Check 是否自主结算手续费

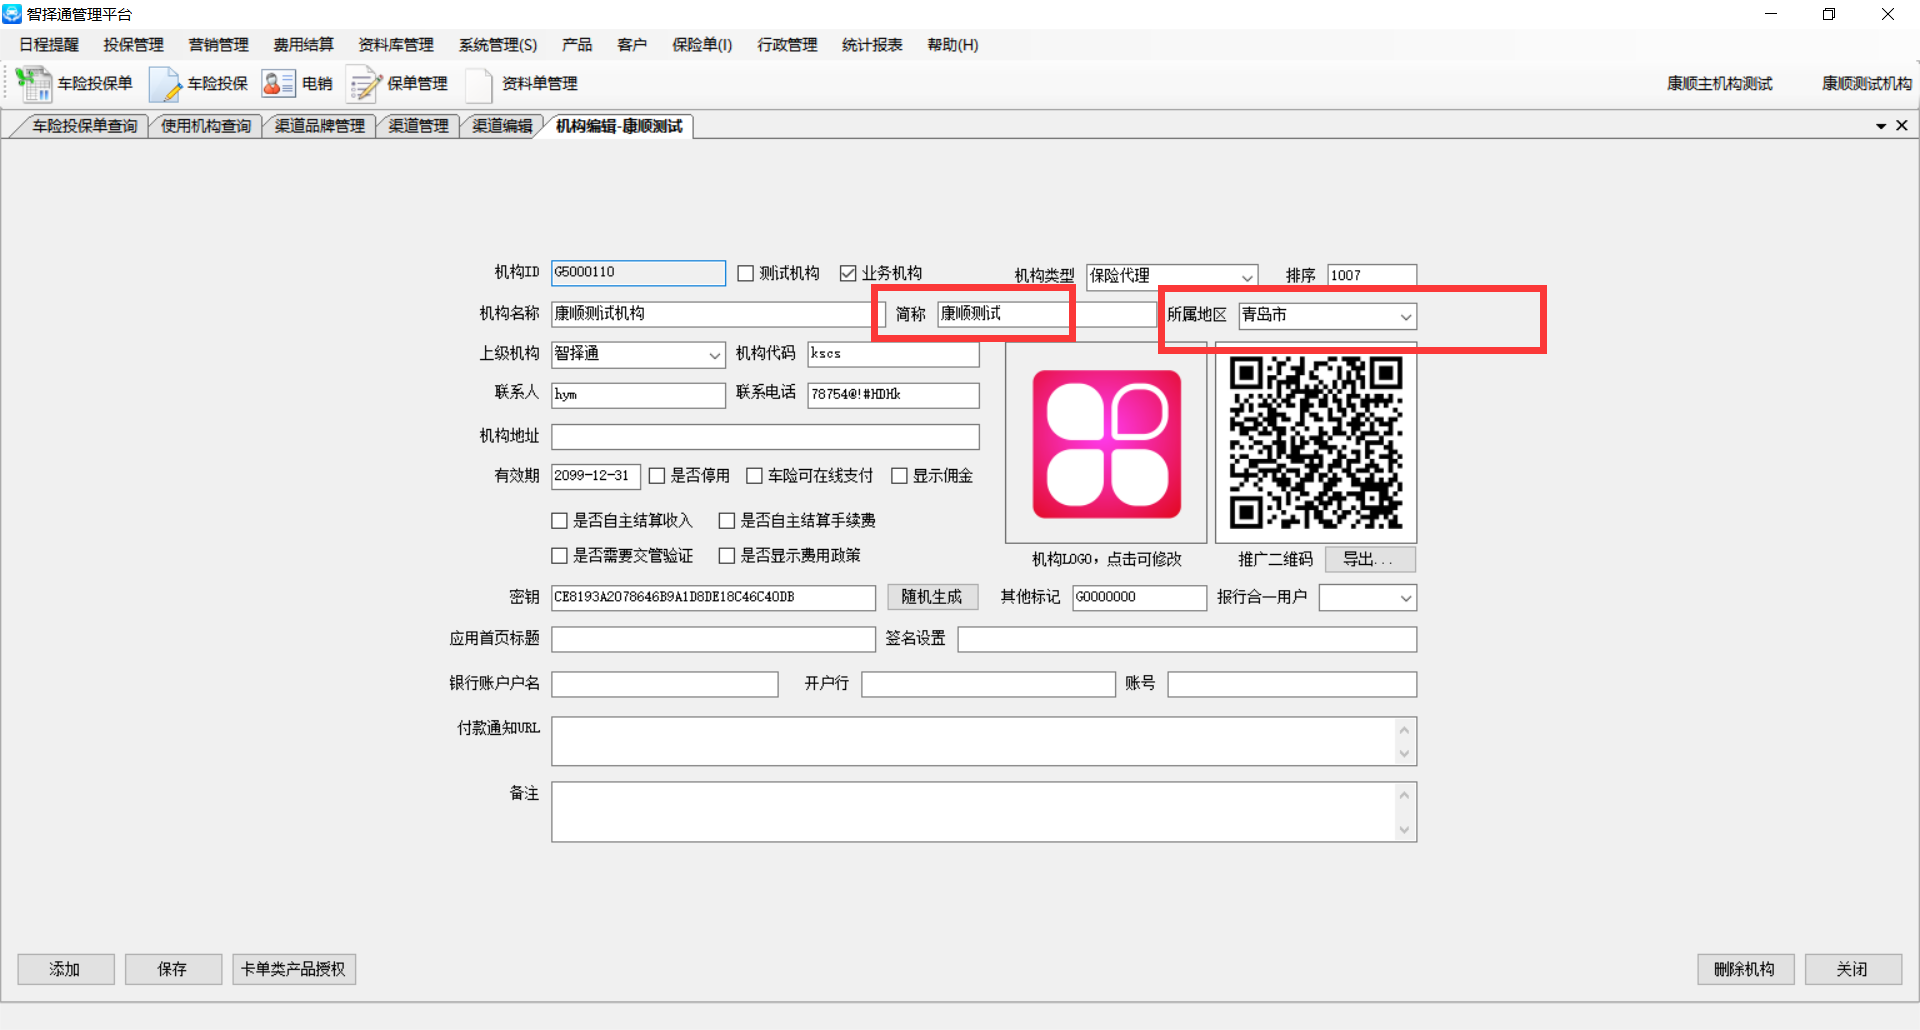coord(727,521)
